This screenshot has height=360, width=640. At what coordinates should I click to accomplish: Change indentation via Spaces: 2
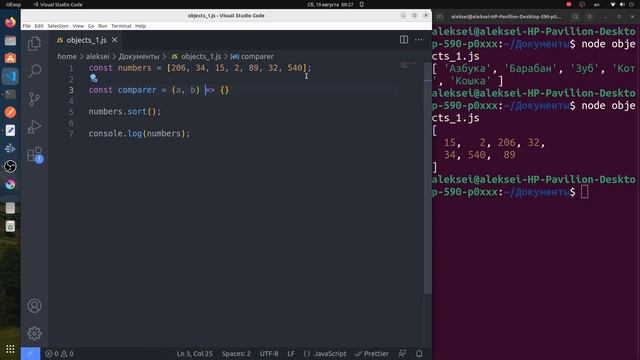tap(236, 353)
